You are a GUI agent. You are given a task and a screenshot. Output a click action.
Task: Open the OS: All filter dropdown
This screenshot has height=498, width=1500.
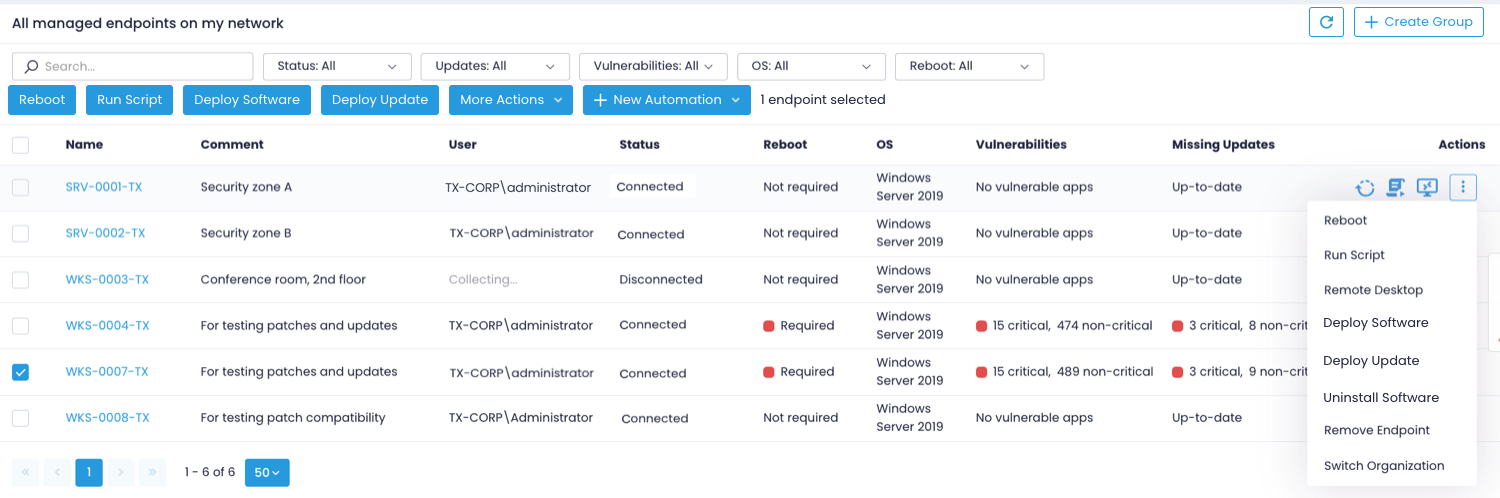tap(811, 66)
